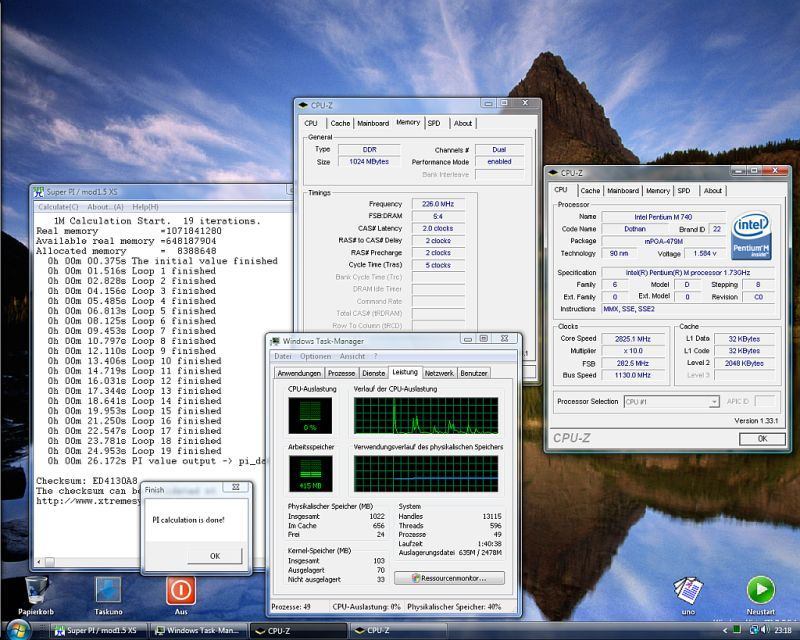This screenshot has height=640, width=800.
Task: Switch to the Prozesse tab
Action: [x=341, y=373]
